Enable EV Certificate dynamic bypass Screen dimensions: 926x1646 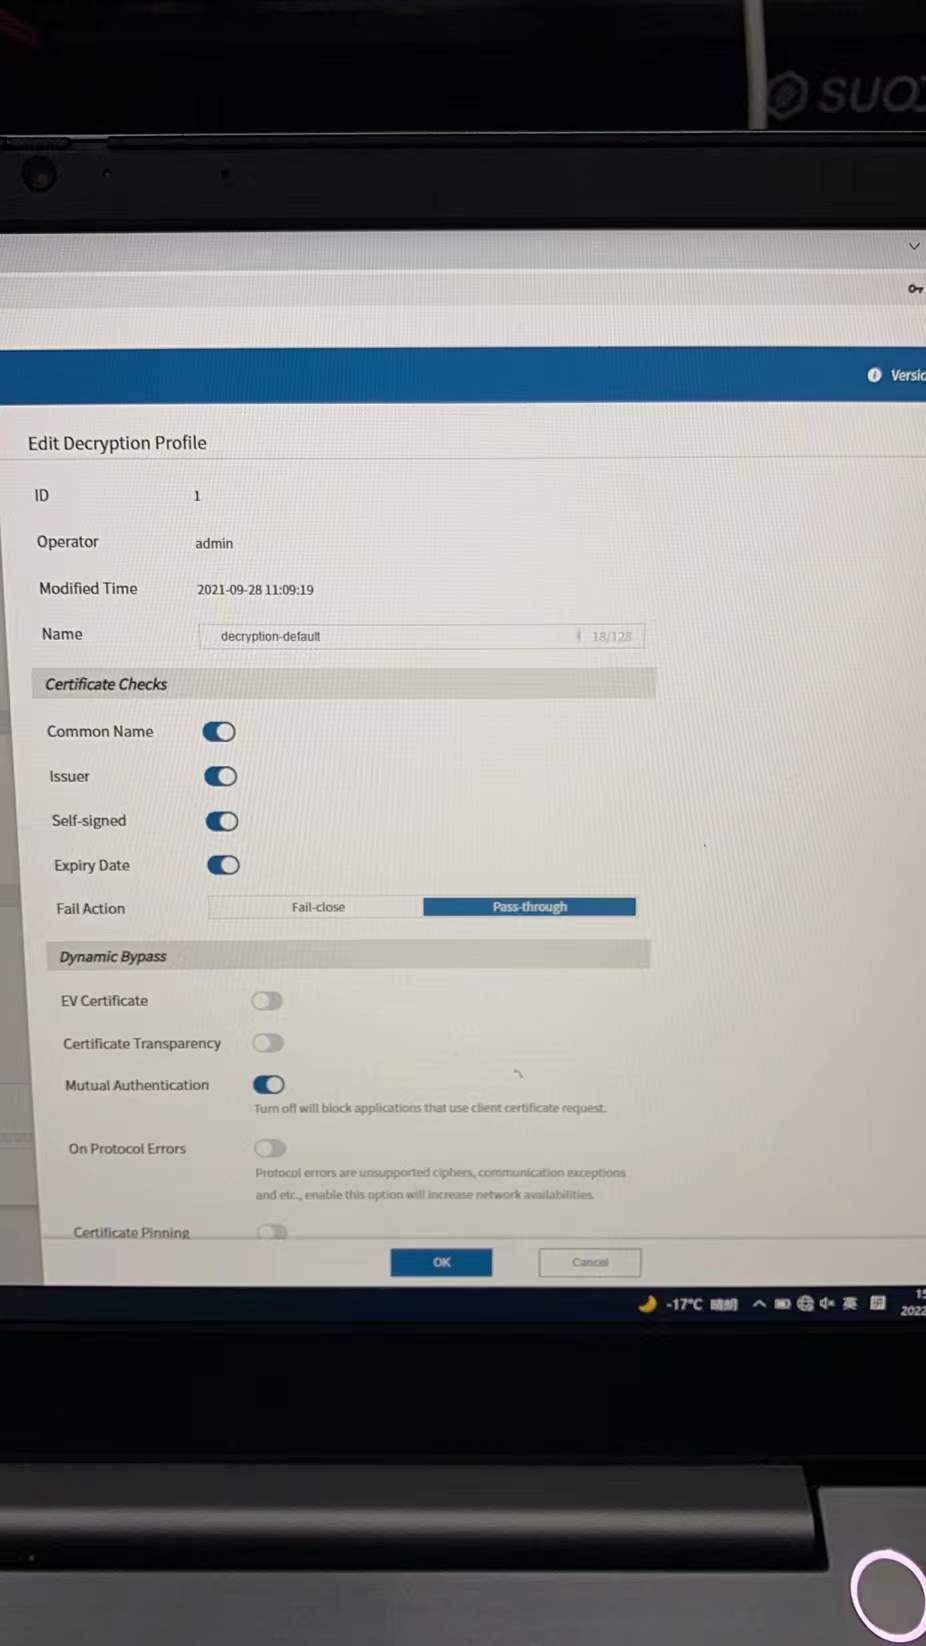(267, 1001)
